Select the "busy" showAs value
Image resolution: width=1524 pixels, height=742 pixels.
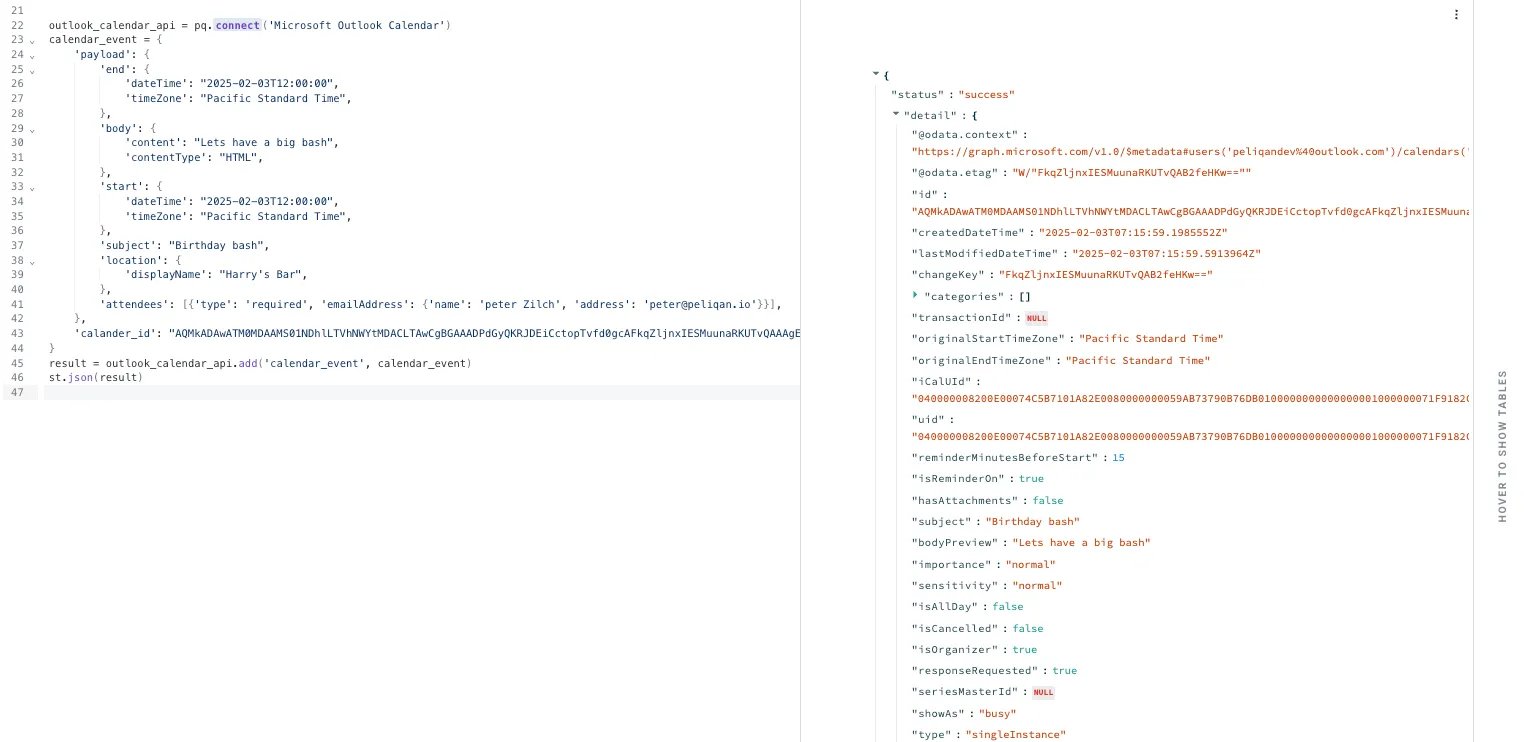click(997, 714)
